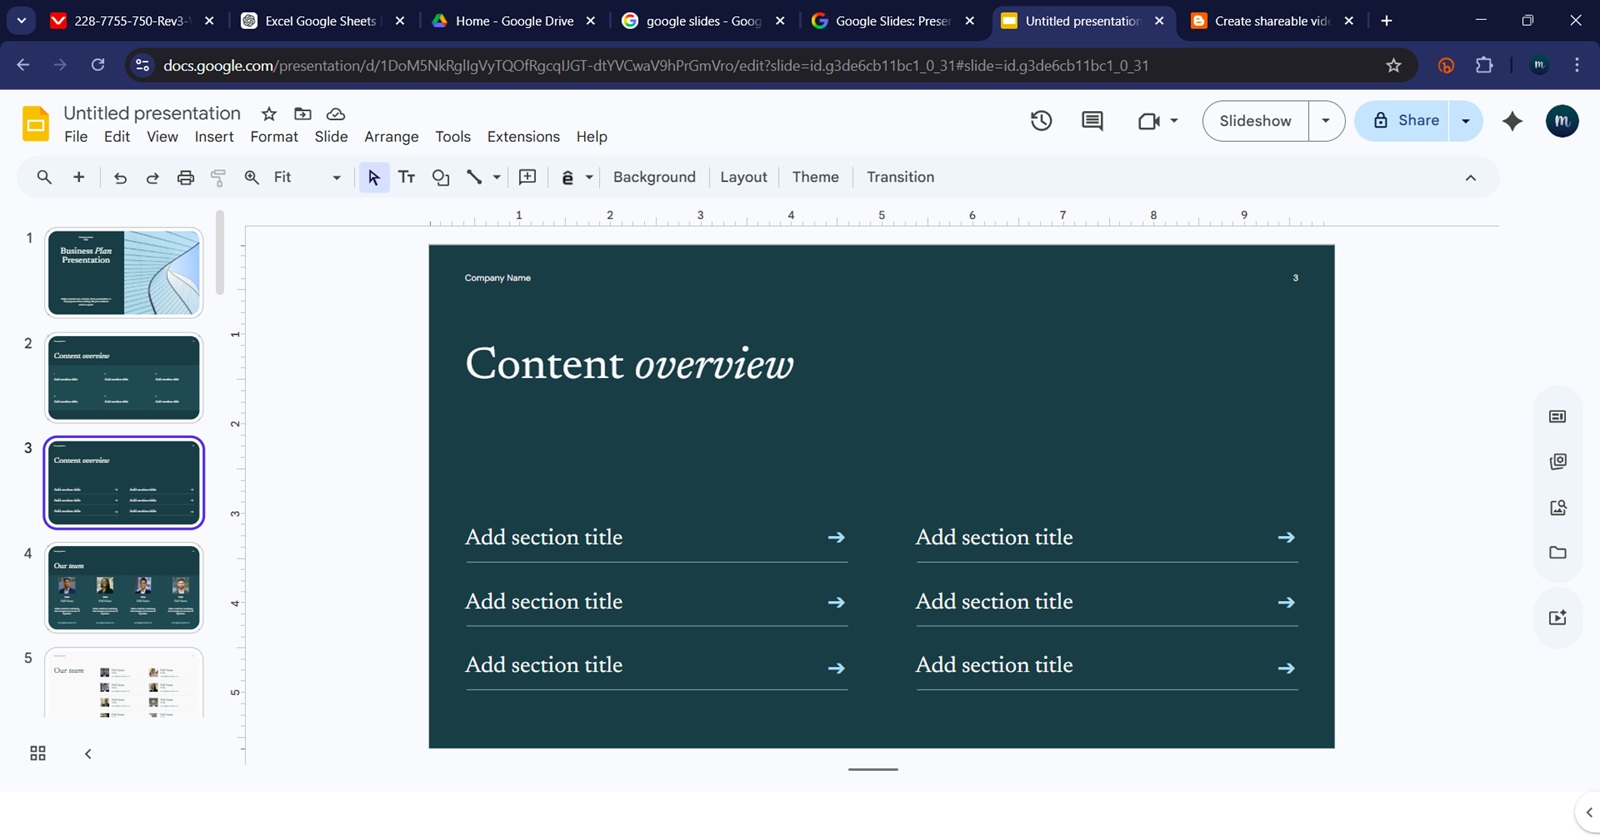Image resolution: width=1600 pixels, height=840 pixels.
Task: Click the Print icon
Action: coord(185,177)
